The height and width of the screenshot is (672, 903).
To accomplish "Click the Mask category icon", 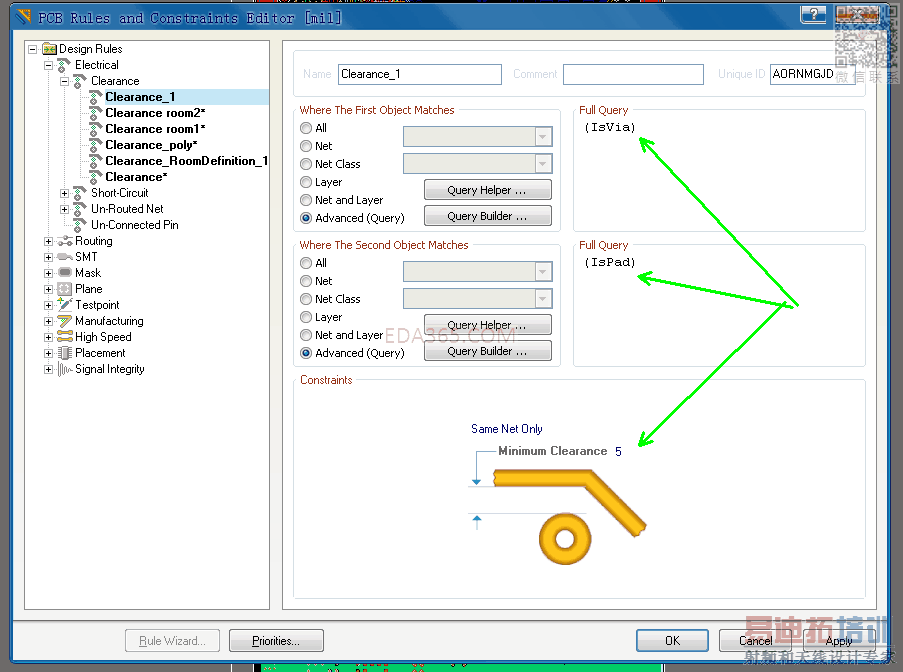I will [x=65, y=273].
